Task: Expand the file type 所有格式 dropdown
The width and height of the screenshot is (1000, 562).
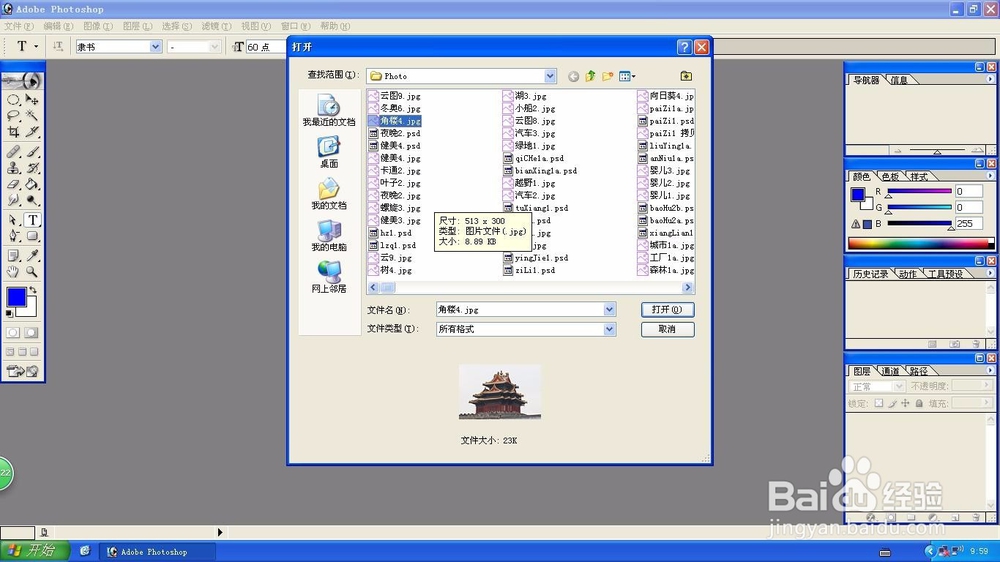Action: (610, 329)
